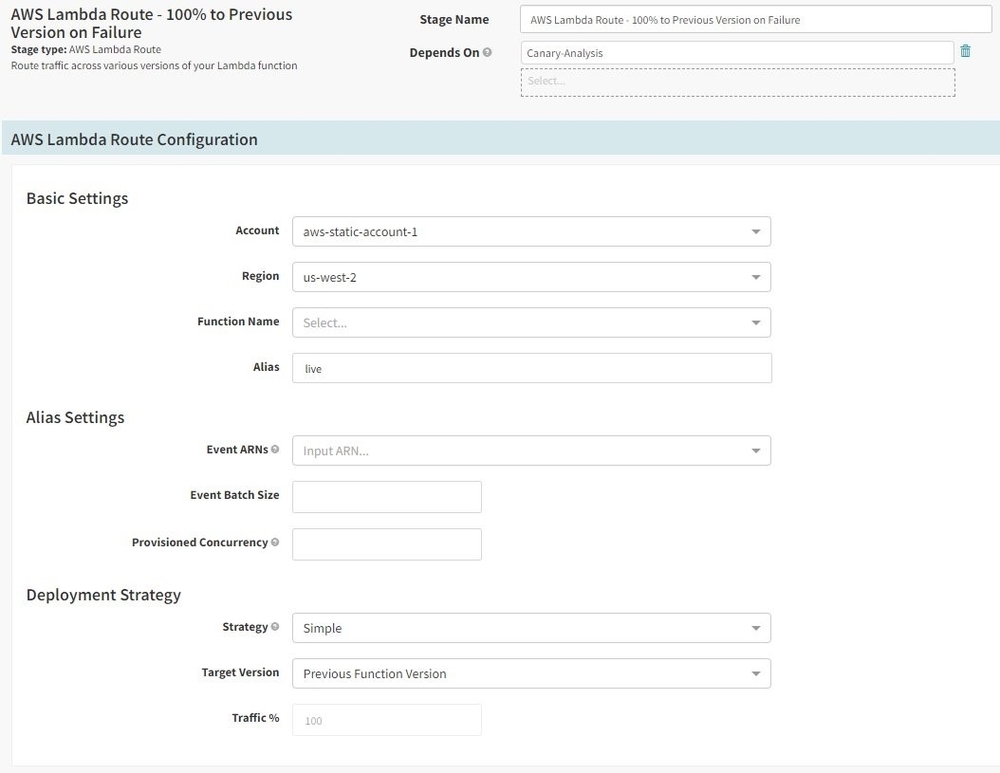Click the Route traffic description text

(x=154, y=65)
